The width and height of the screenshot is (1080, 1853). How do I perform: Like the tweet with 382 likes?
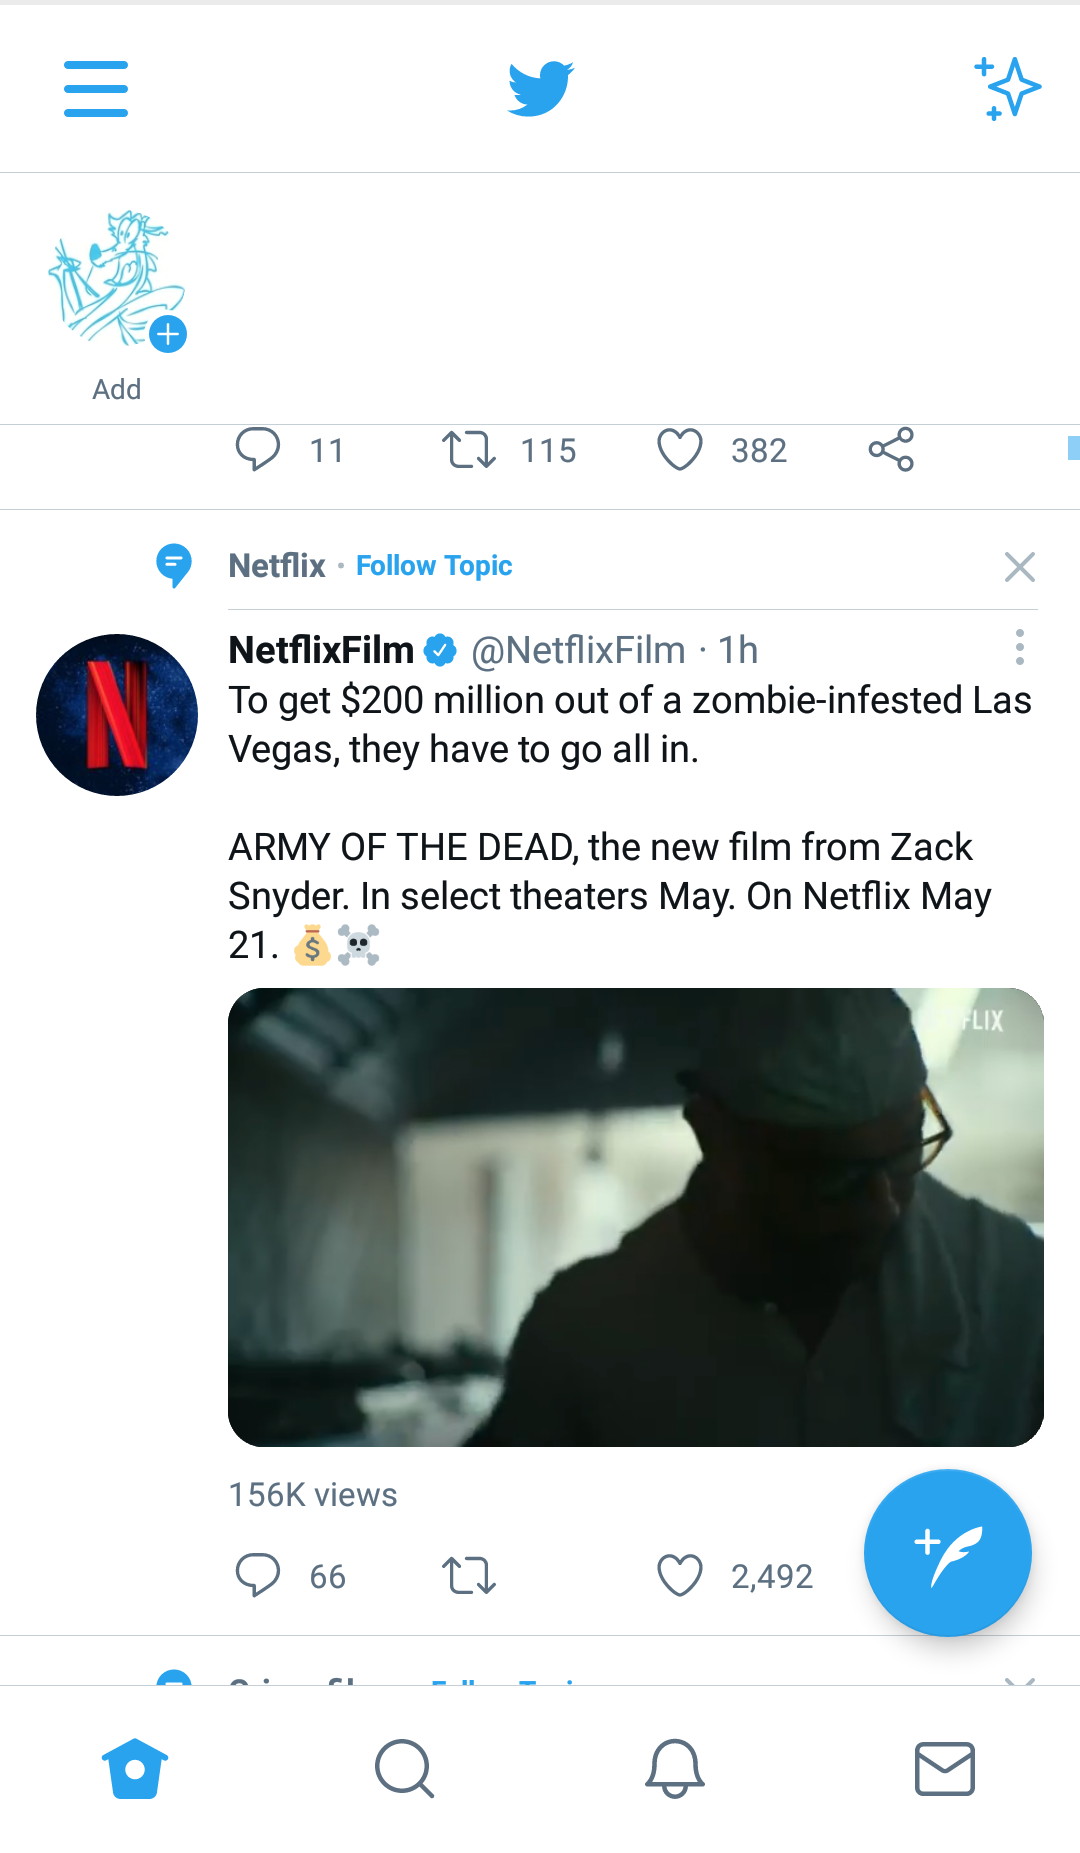680,449
